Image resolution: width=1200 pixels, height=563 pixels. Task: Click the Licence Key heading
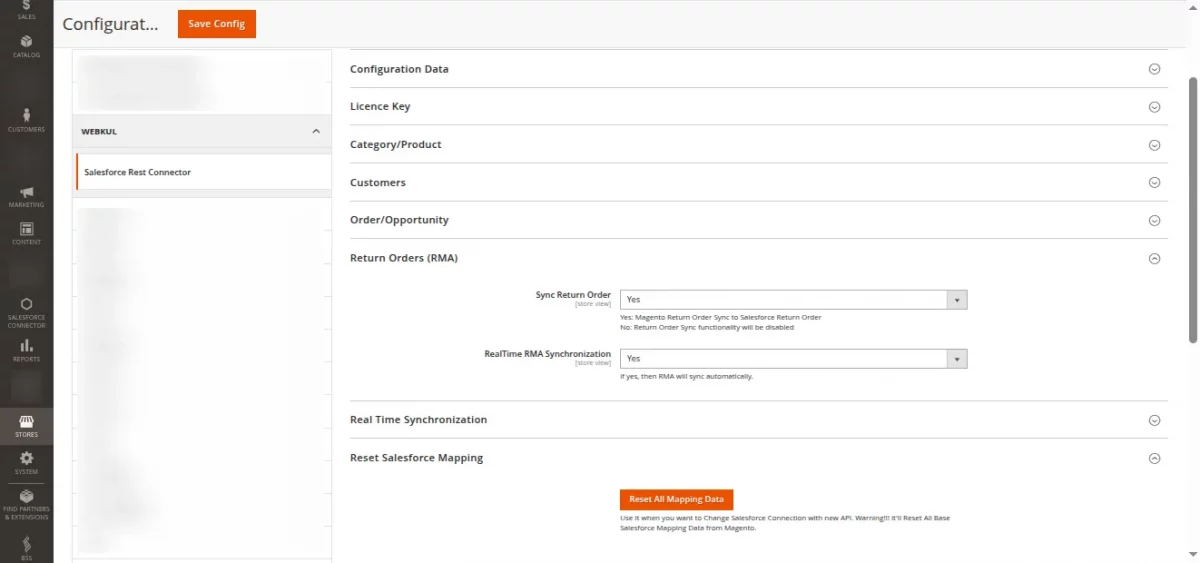pos(380,106)
